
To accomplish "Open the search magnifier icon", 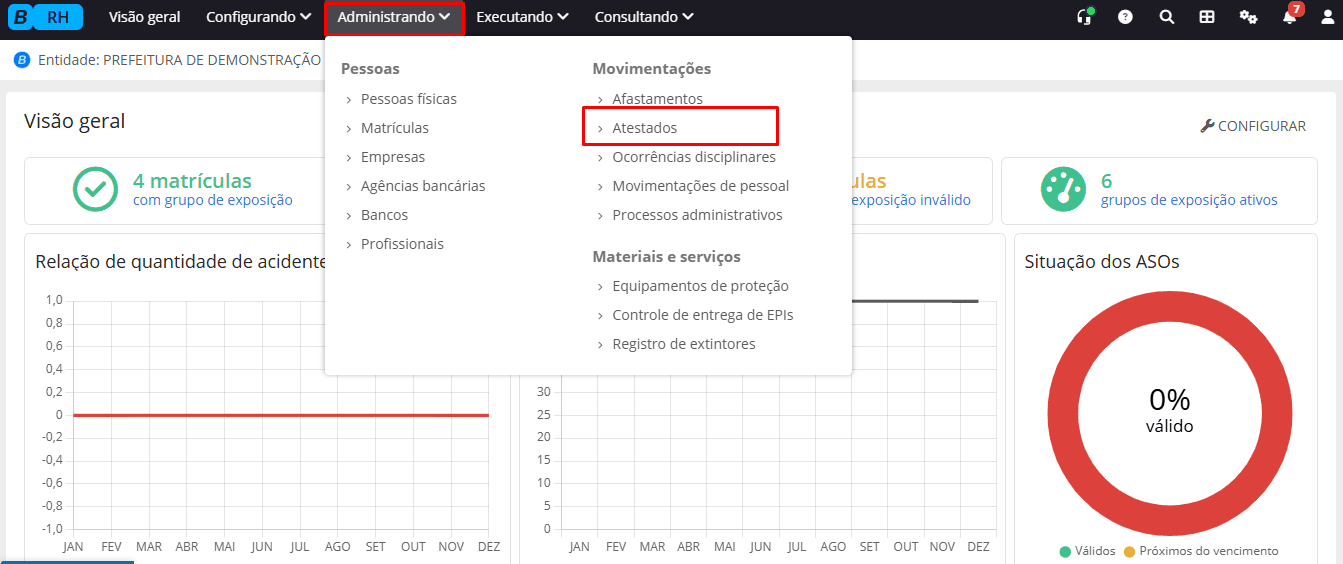I will [1166, 17].
